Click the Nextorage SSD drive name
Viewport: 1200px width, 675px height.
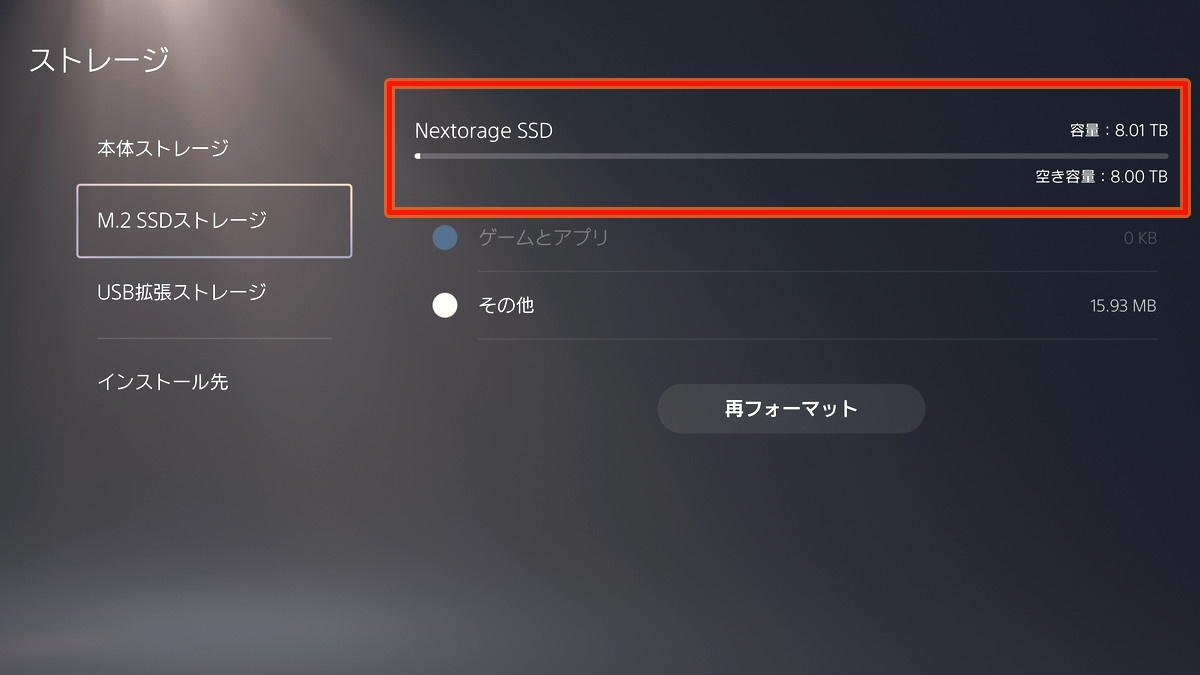click(x=484, y=131)
